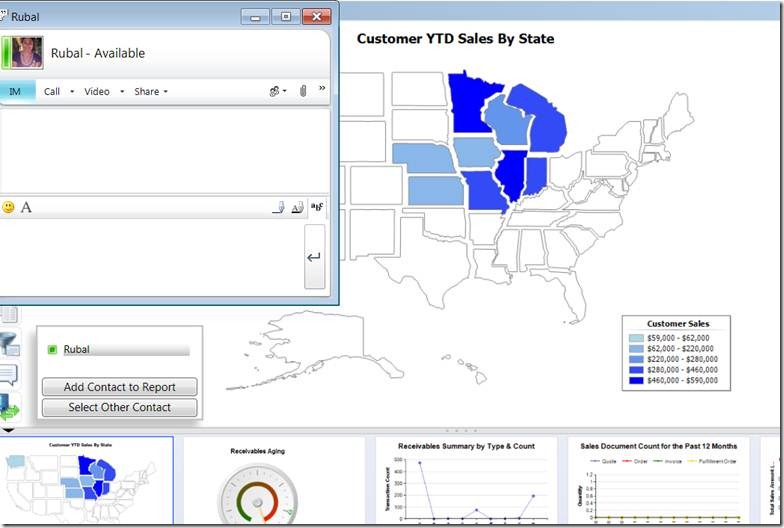Click Illinois on the sales map
The height and width of the screenshot is (528, 784).
[x=512, y=175]
